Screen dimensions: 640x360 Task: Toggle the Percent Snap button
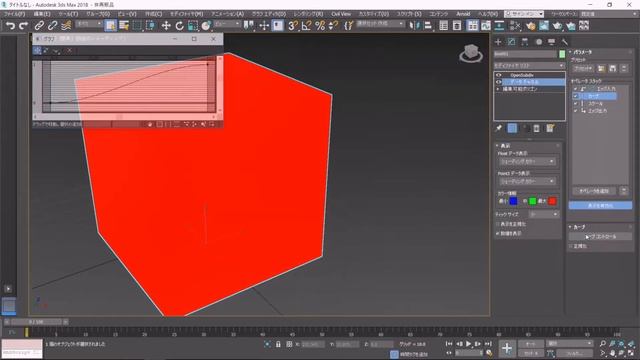click(x=320, y=26)
